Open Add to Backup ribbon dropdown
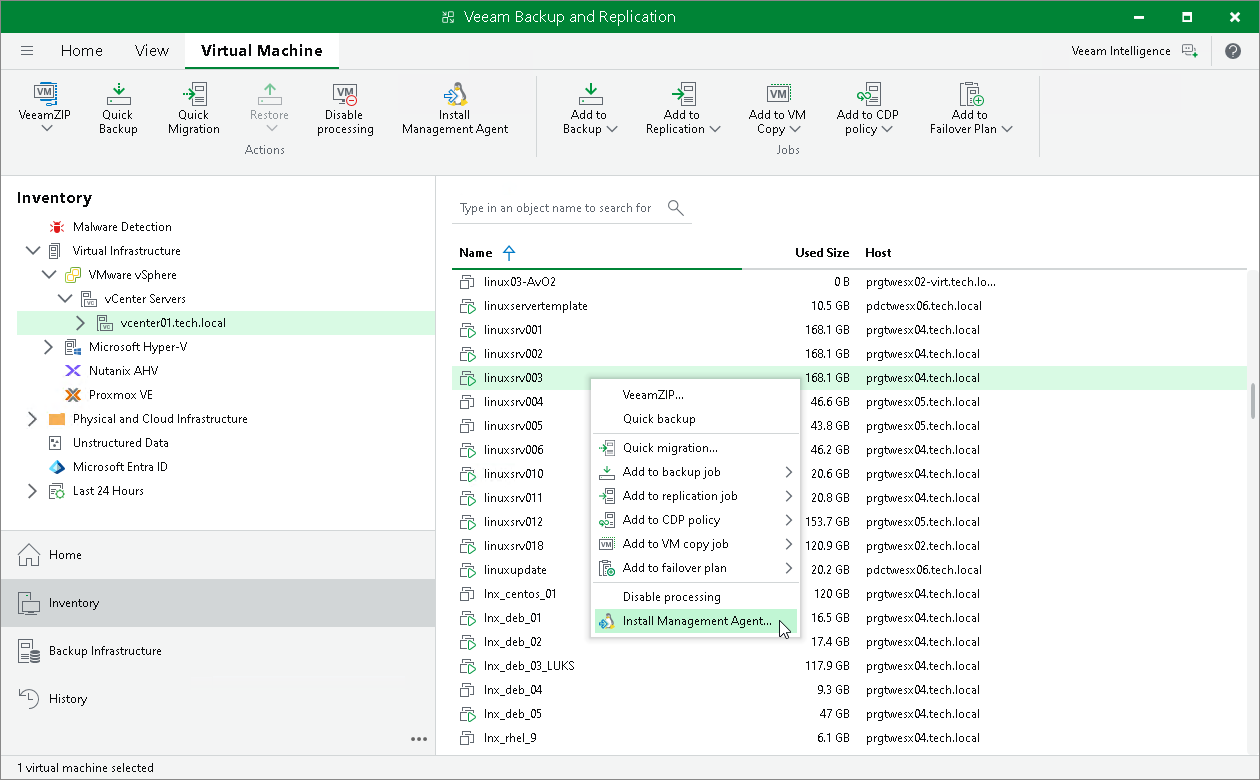The width and height of the screenshot is (1260, 780). pos(589,108)
